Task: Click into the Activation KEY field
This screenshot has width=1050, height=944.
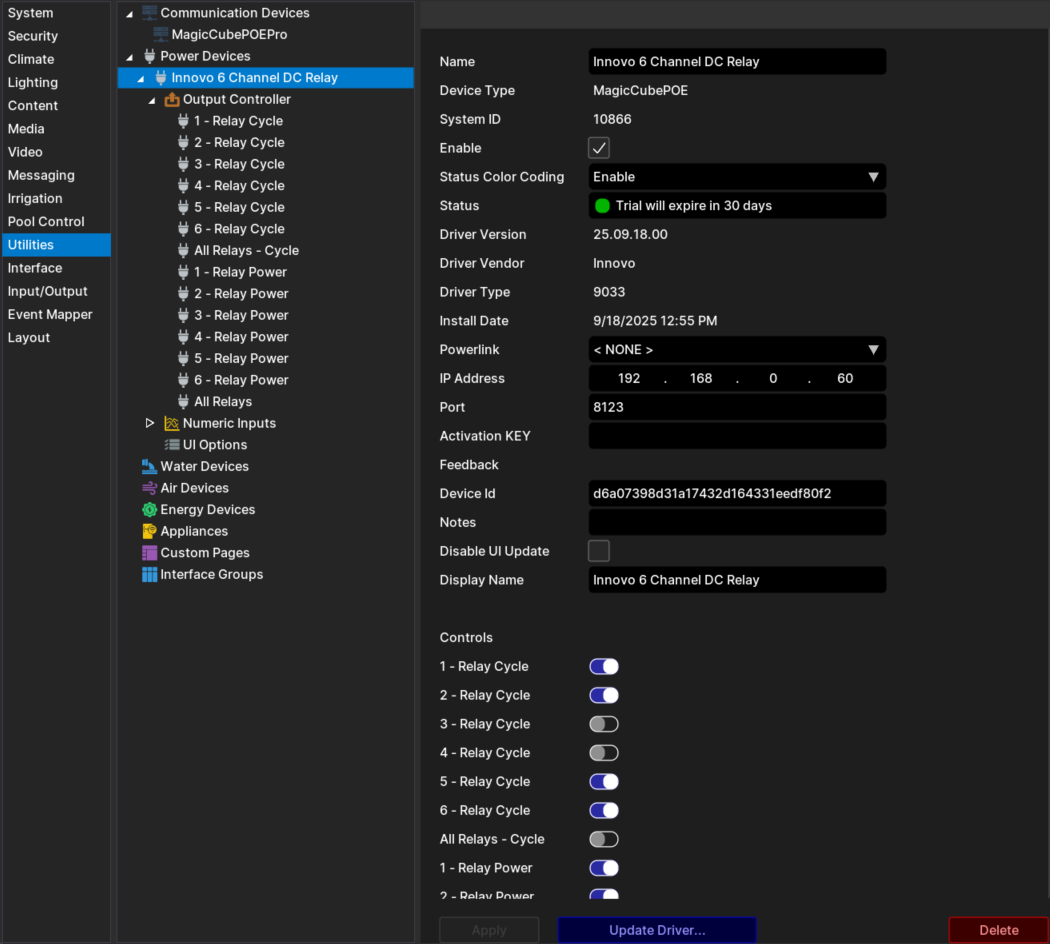Action: tap(737, 436)
